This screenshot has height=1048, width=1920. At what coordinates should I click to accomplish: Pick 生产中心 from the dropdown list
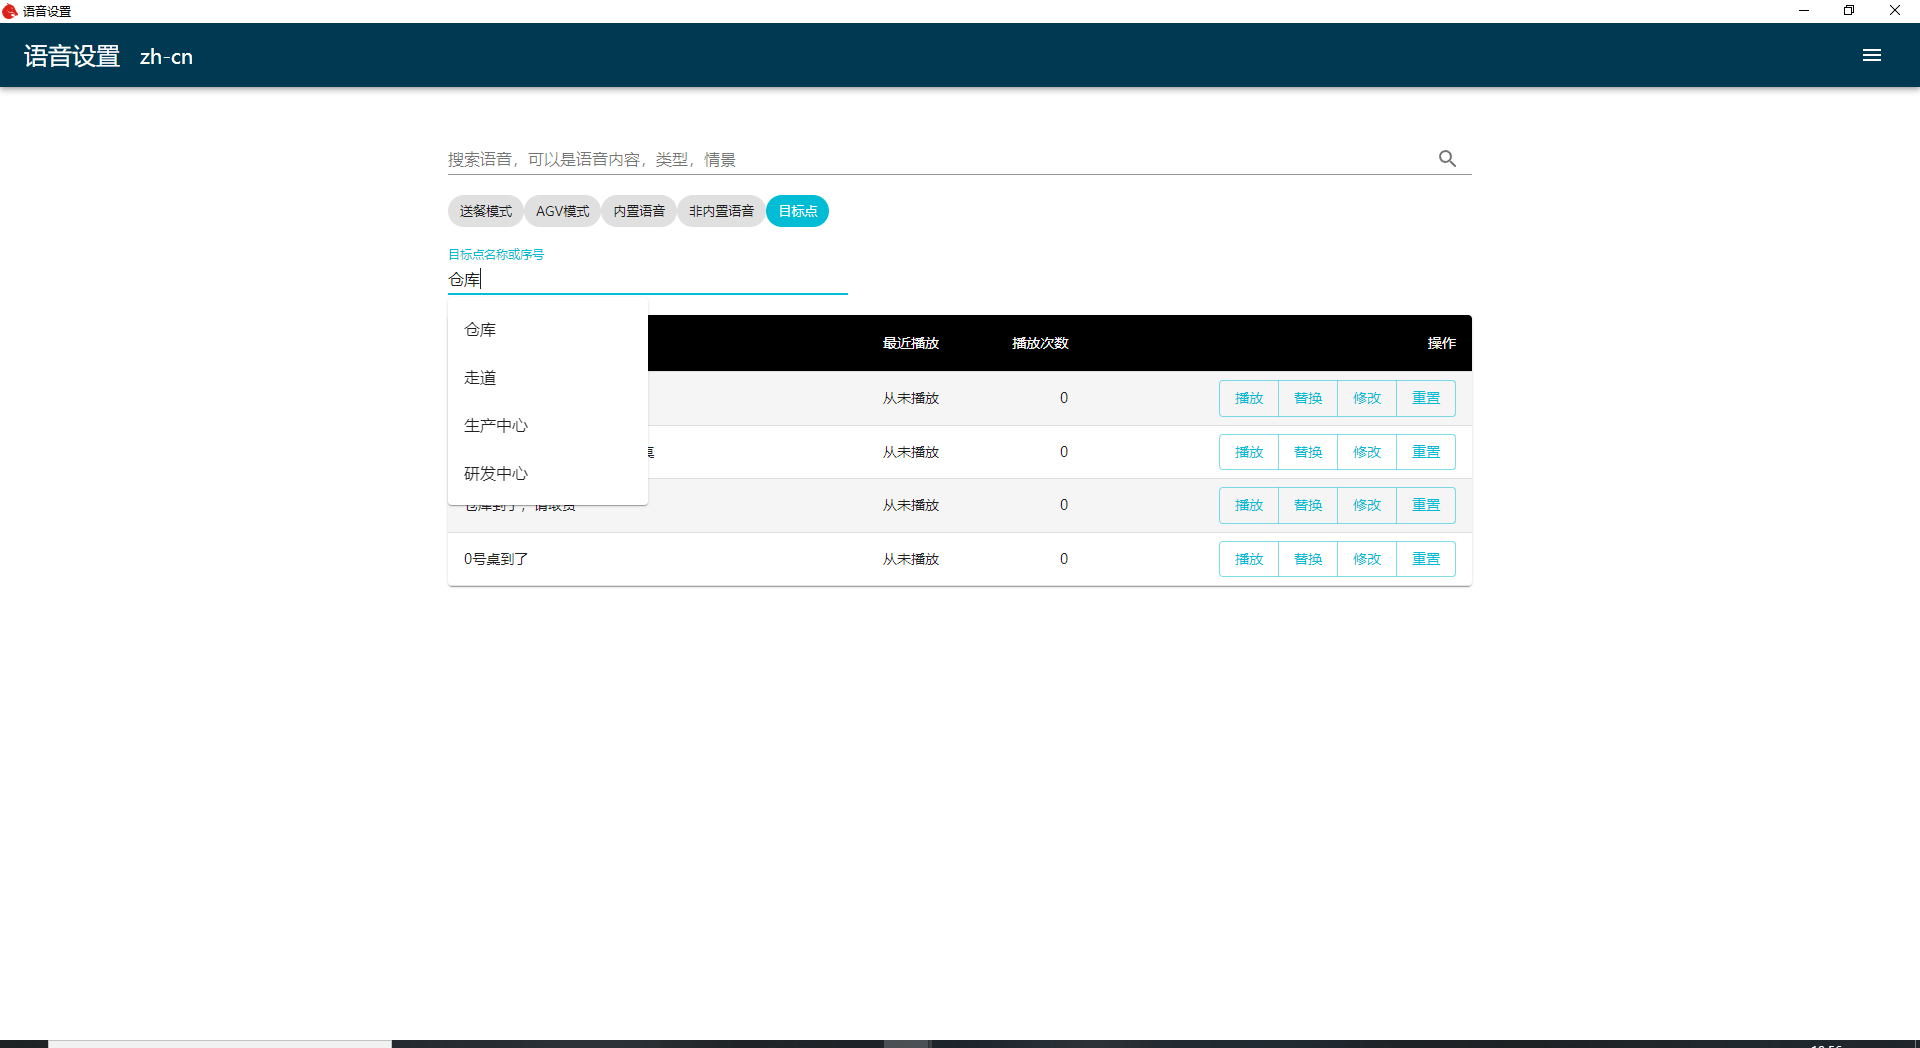click(496, 426)
